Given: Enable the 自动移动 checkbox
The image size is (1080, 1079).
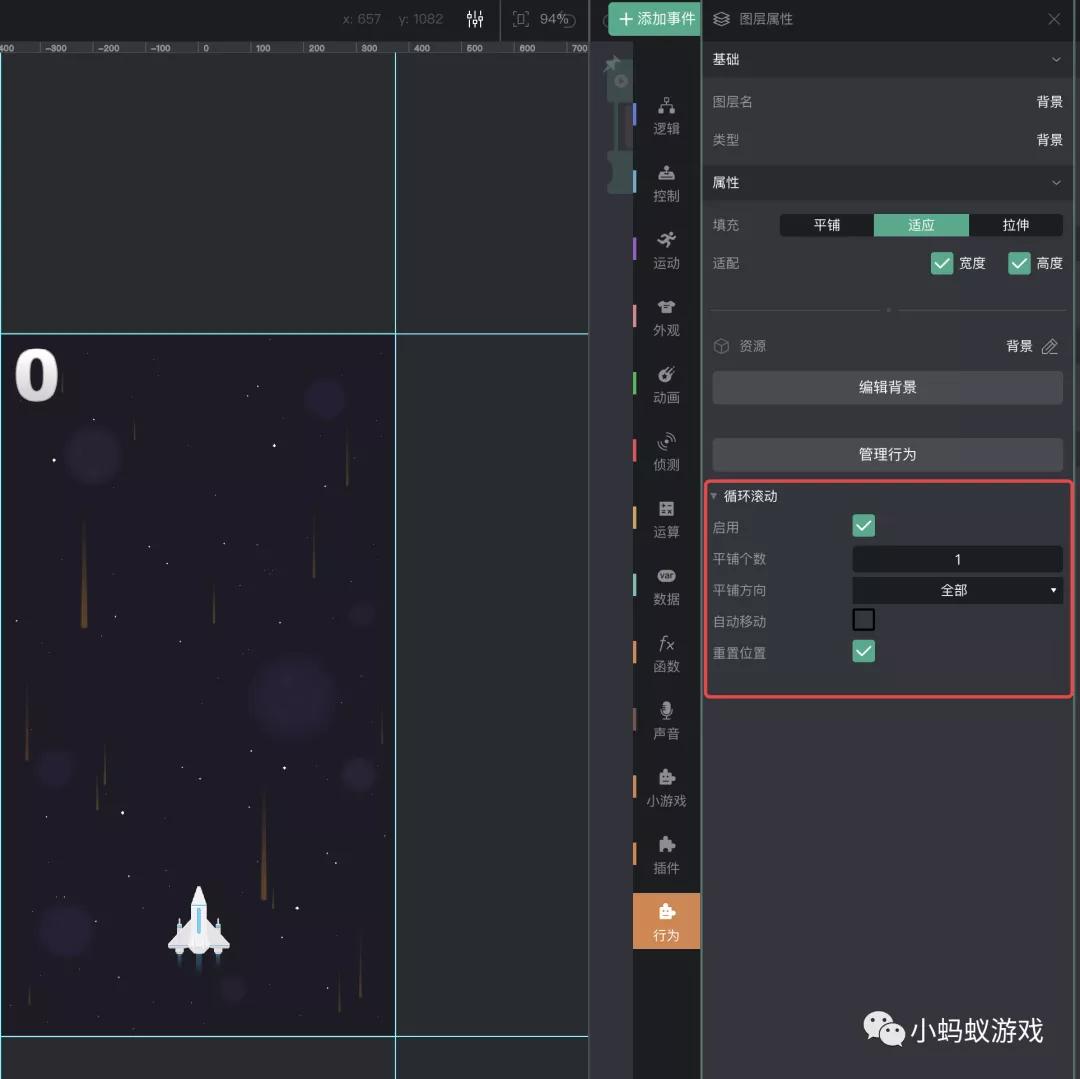Looking at the screenshot, I should 862,619.
